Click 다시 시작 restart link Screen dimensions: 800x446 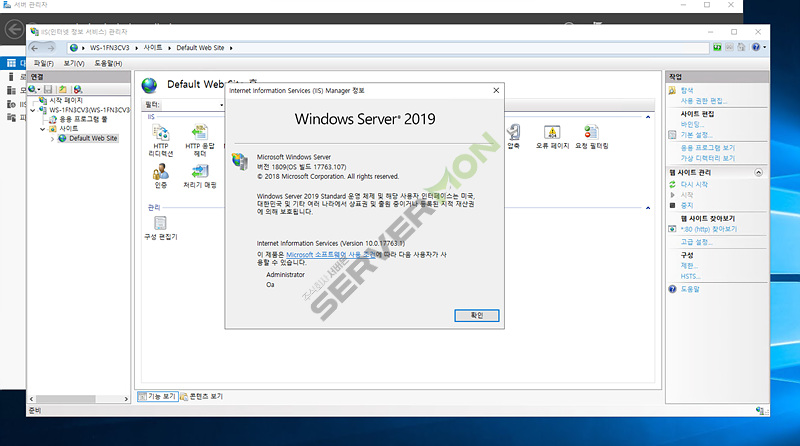(694, 184)
